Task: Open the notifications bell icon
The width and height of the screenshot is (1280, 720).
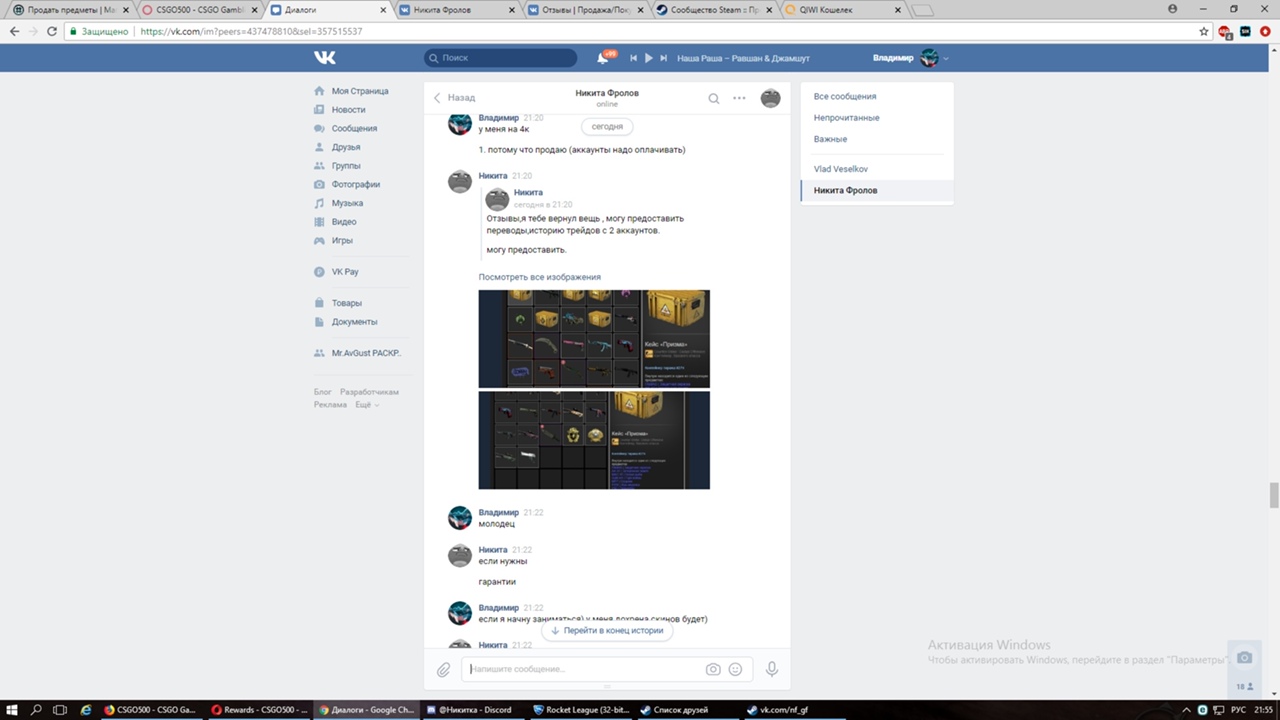Action: (x=603, y=58)
